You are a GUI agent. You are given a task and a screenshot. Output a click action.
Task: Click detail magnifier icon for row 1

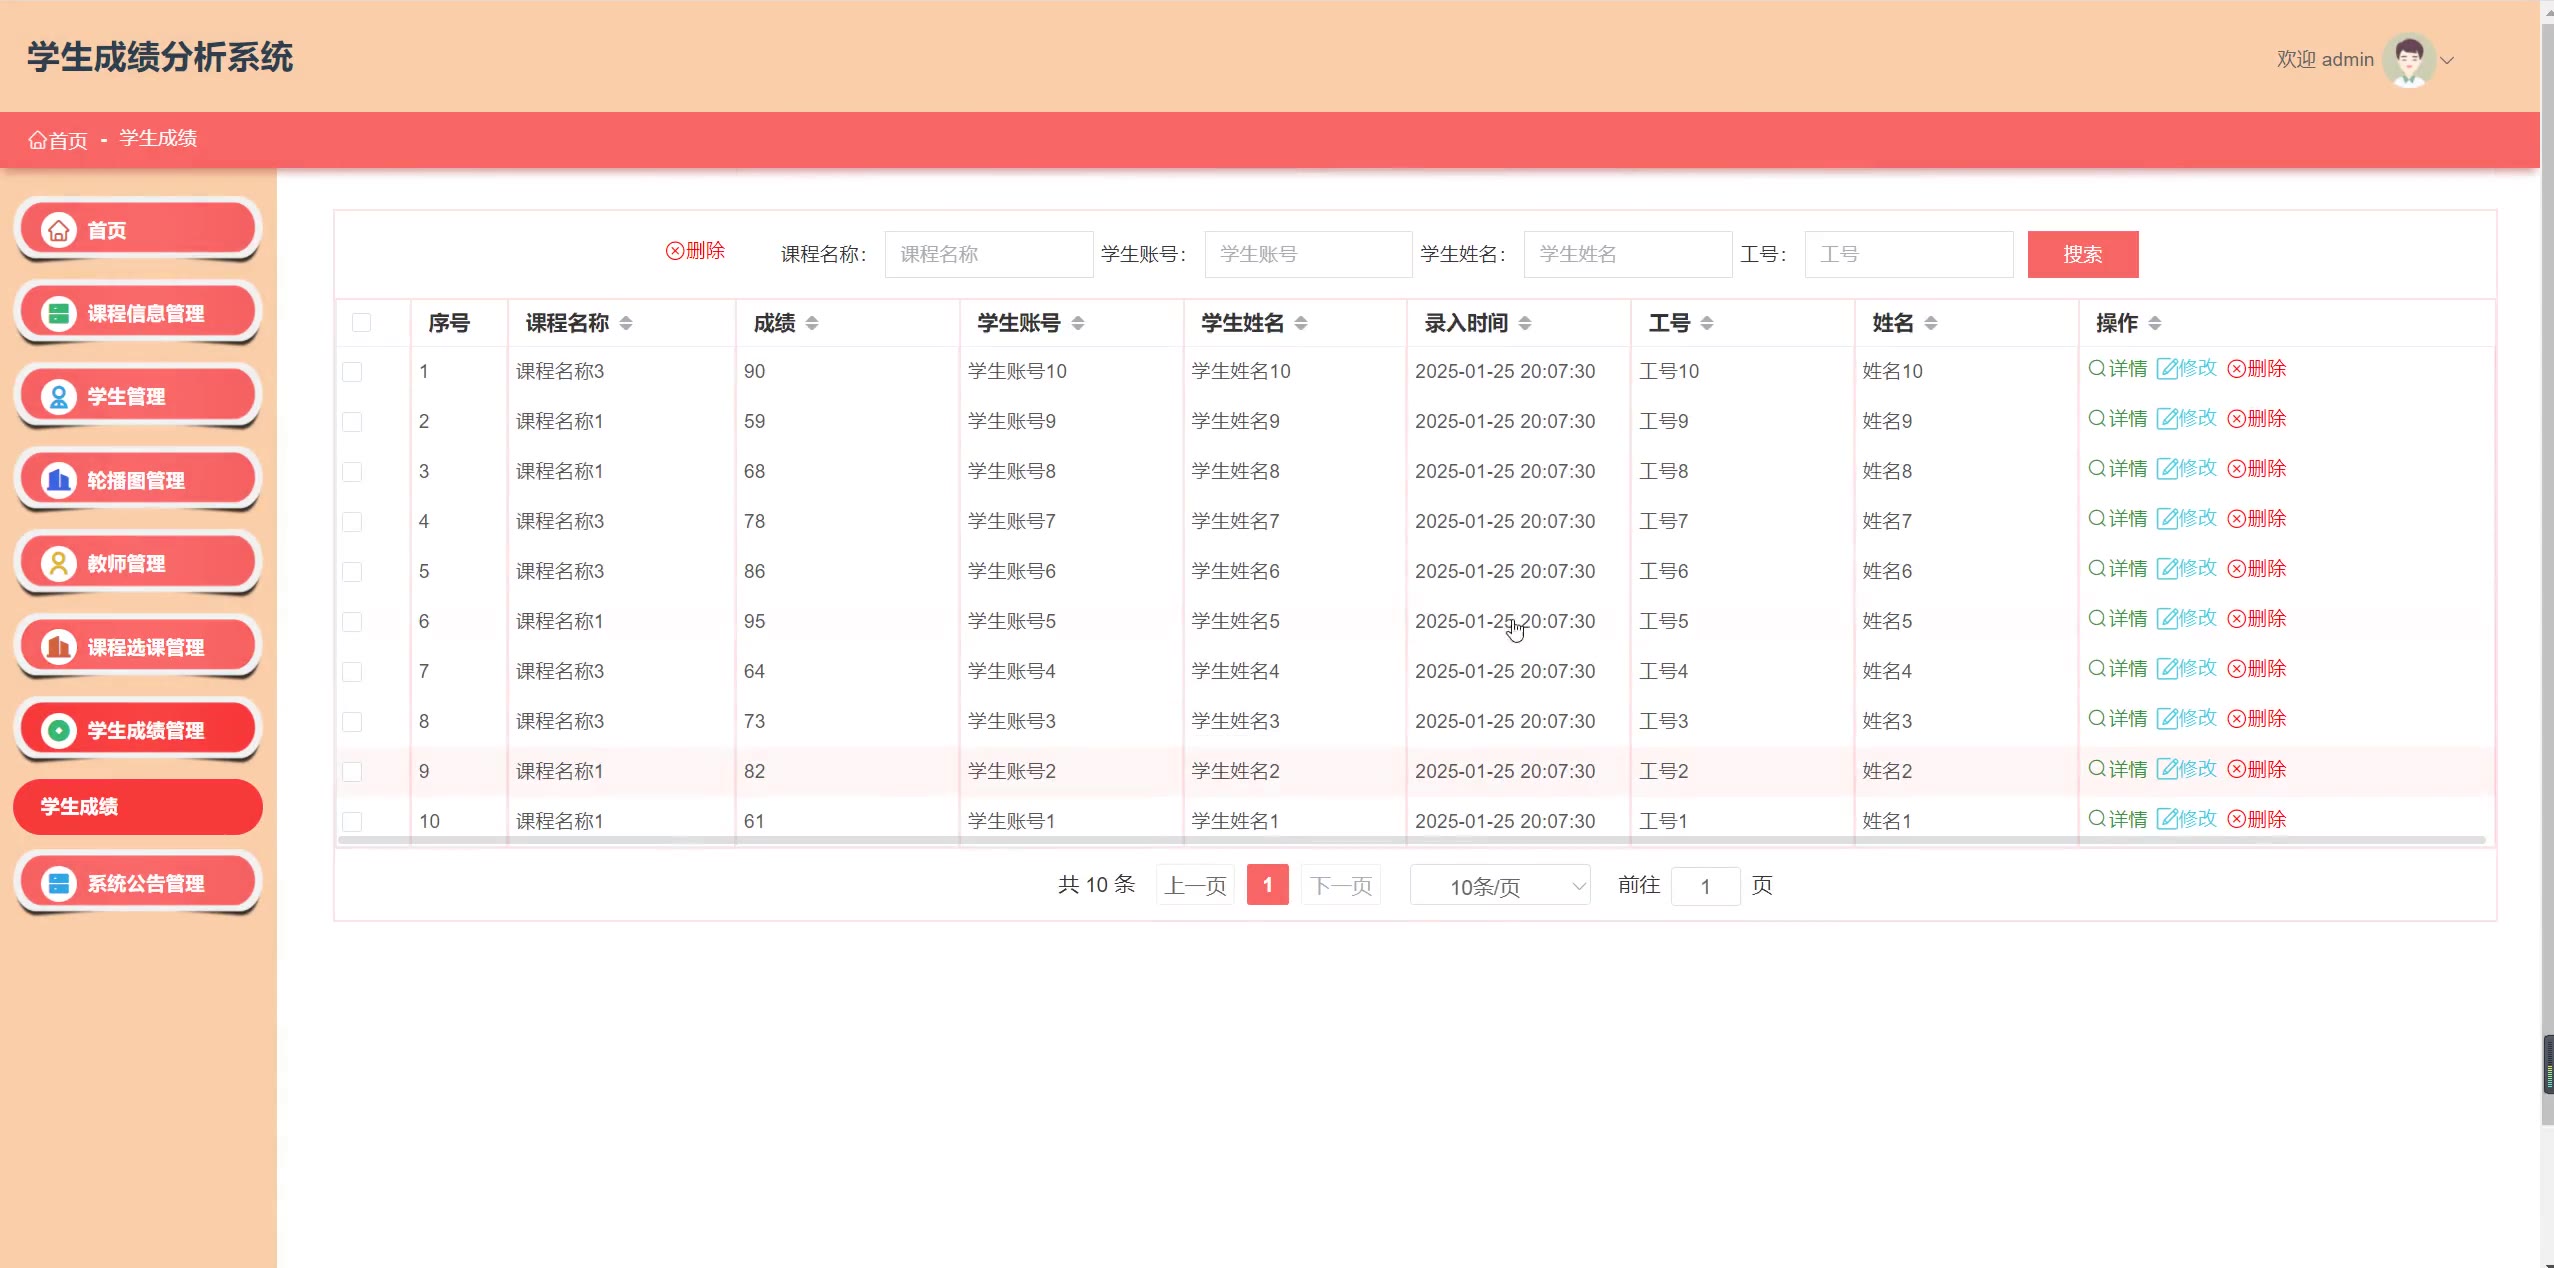pos(2097,368)
